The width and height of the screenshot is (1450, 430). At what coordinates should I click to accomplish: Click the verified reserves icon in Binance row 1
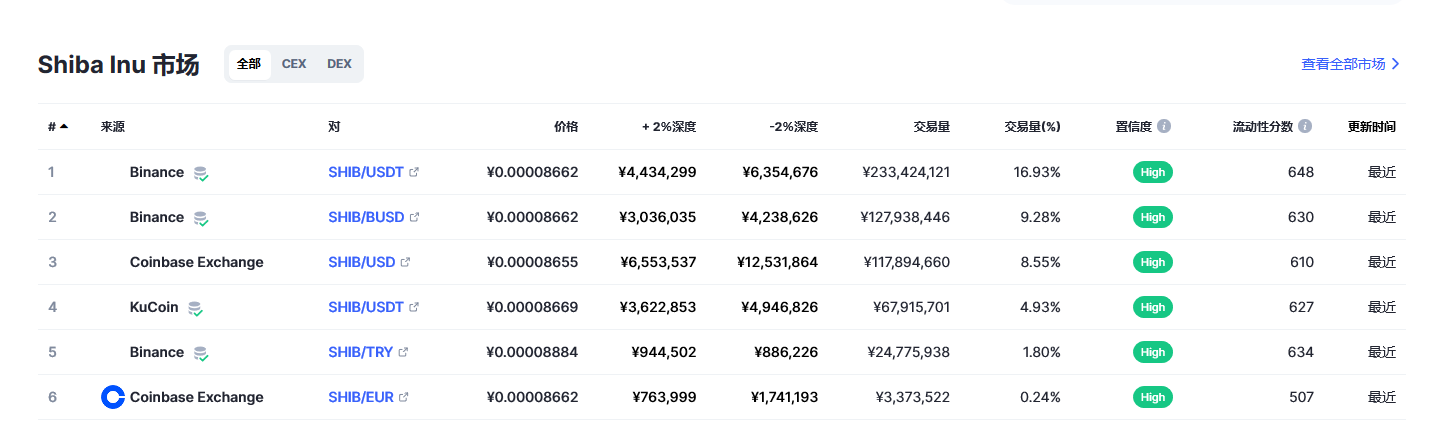(201, 173)
